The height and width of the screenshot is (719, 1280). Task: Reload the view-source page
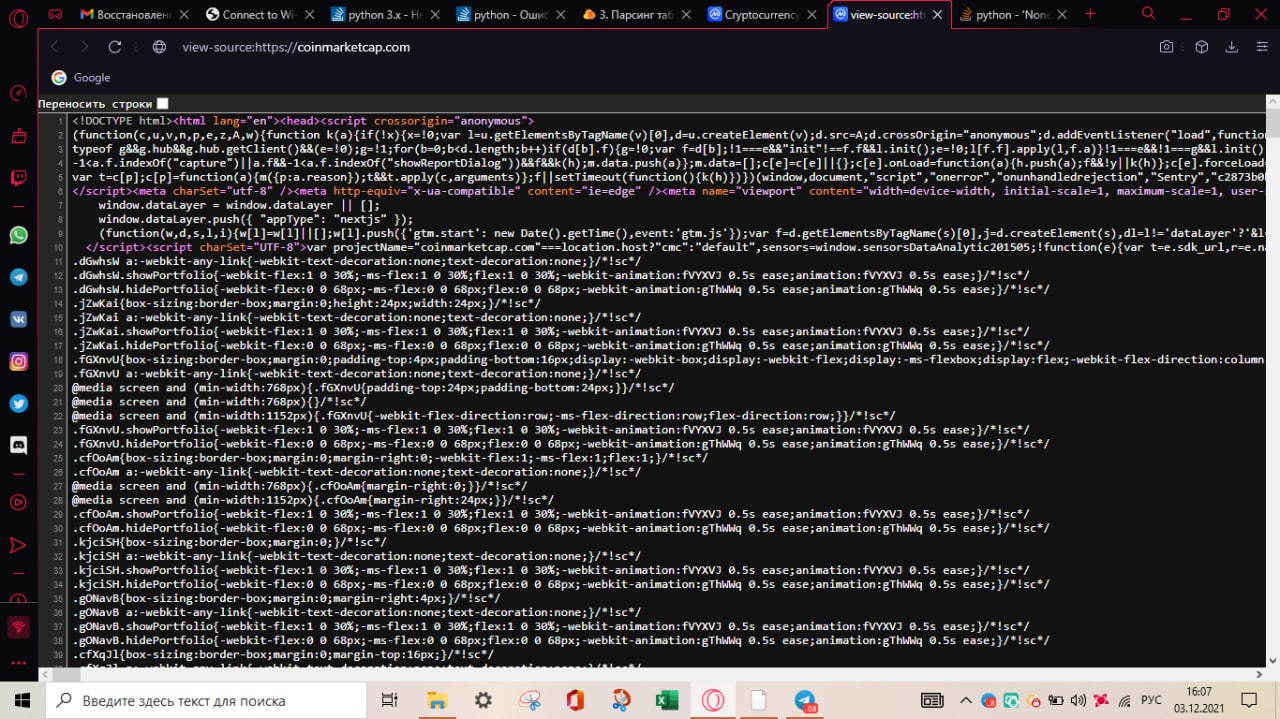[115, 47]
